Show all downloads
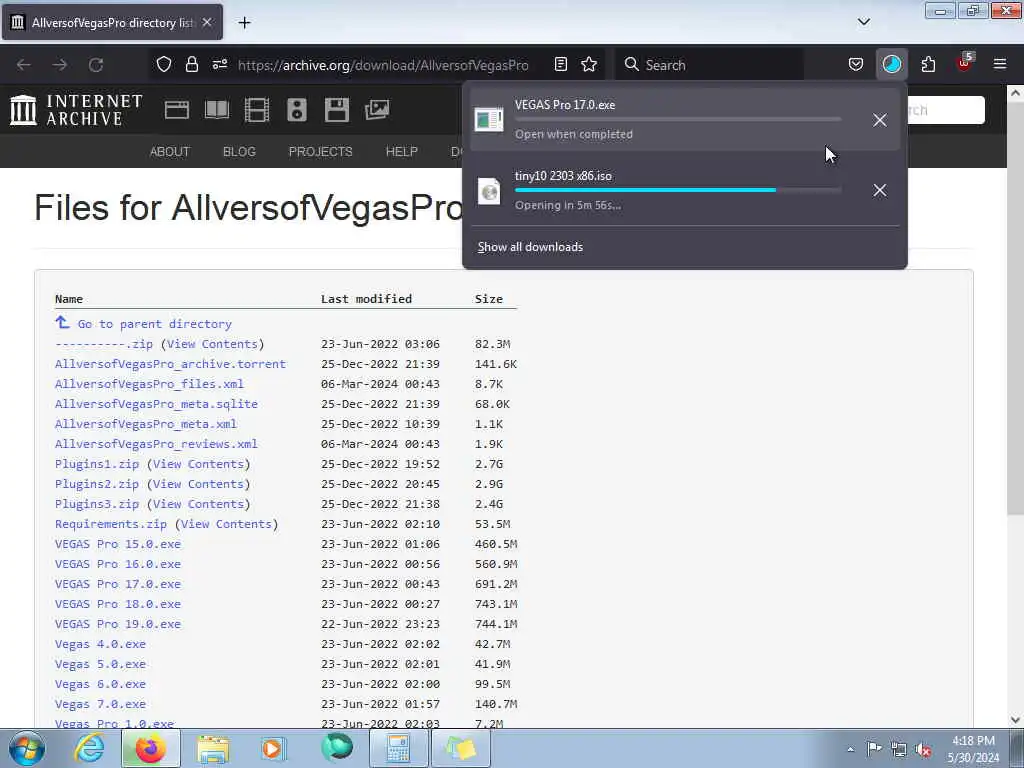1024x768 pixels. pyautogui.click(x=530, y=247)
